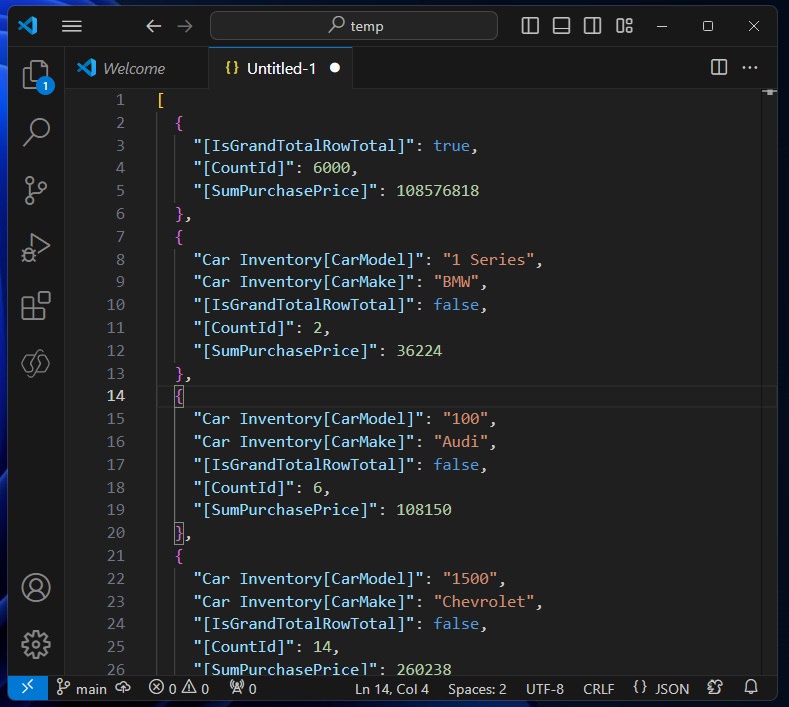The image size is (789, 707).
Task: Go back with the left arrow
Action: 153,26
